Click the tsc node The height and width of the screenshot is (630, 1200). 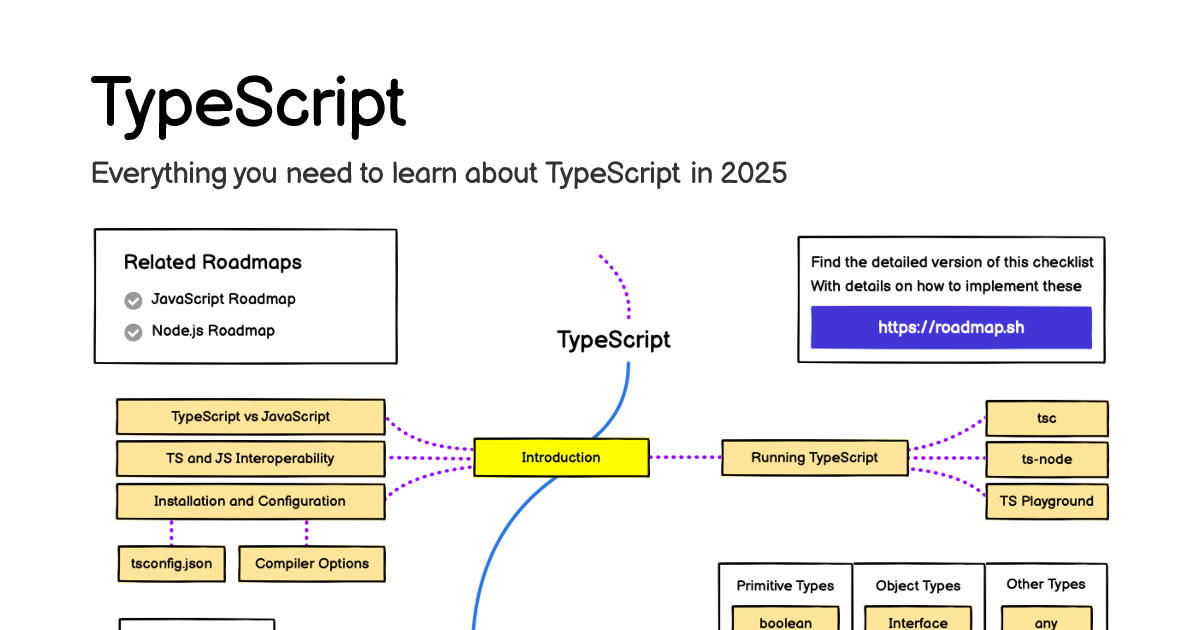pos(1046,418)
